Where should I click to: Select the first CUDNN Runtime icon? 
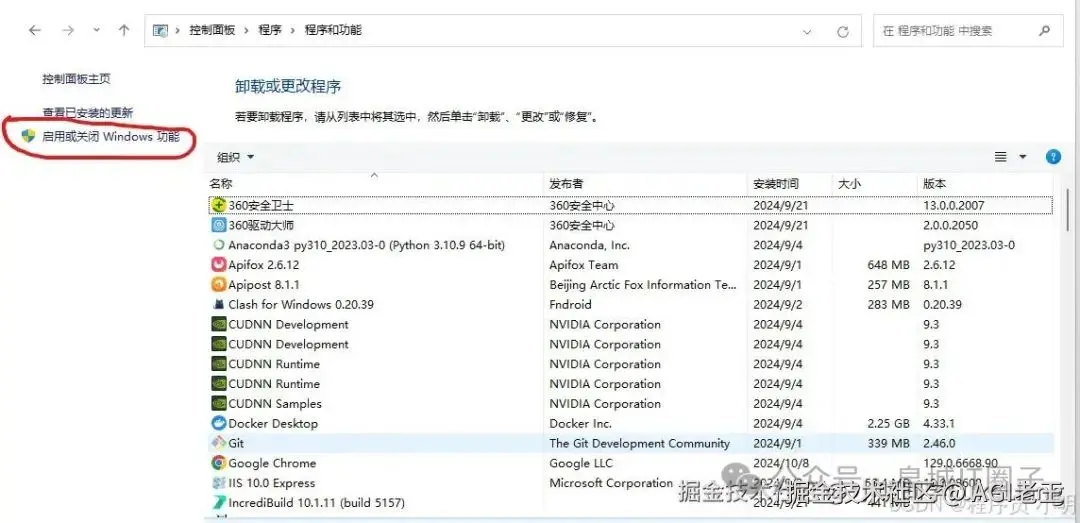(218, 364)
